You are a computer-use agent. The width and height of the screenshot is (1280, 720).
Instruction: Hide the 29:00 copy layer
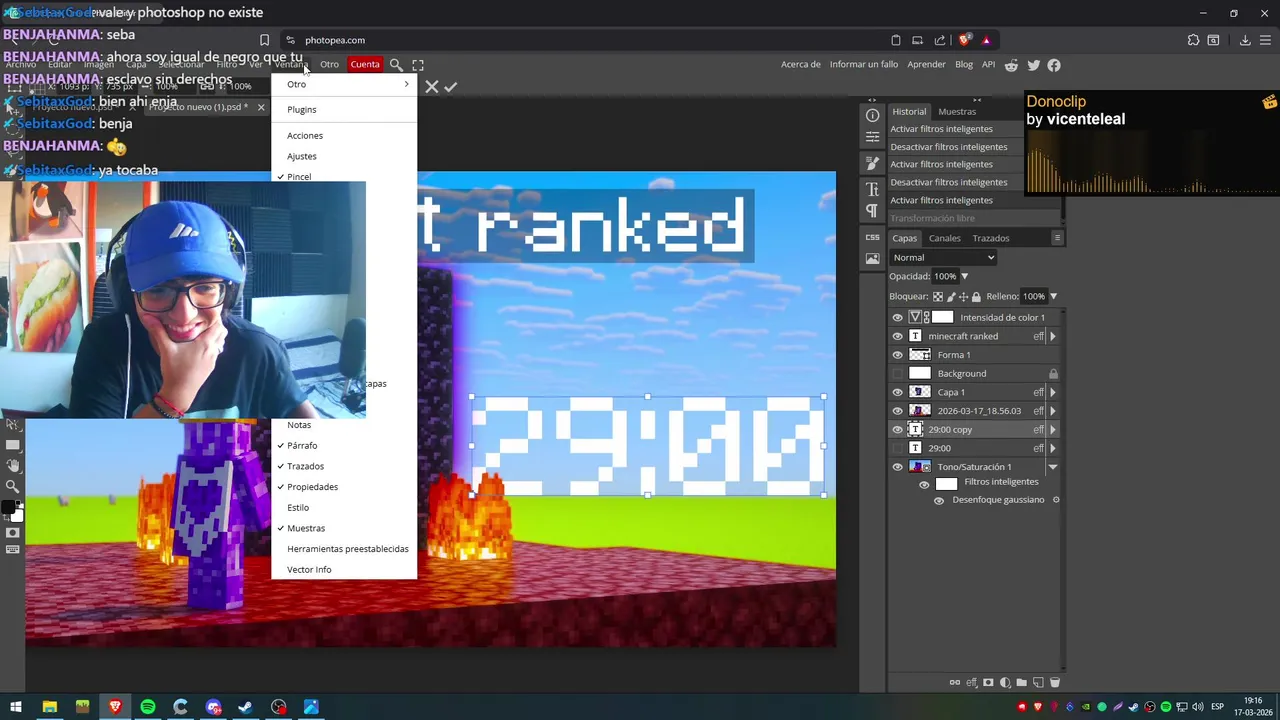point(897,429)
